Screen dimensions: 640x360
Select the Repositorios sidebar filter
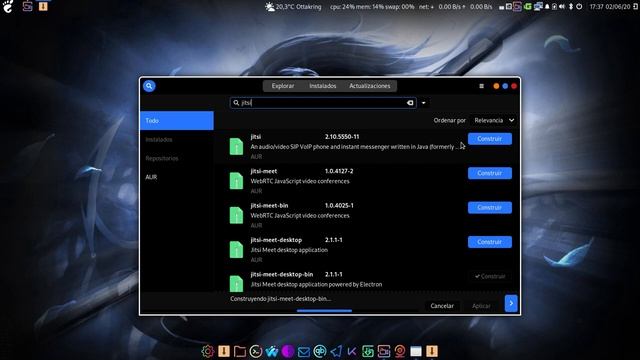pos(177,158)
